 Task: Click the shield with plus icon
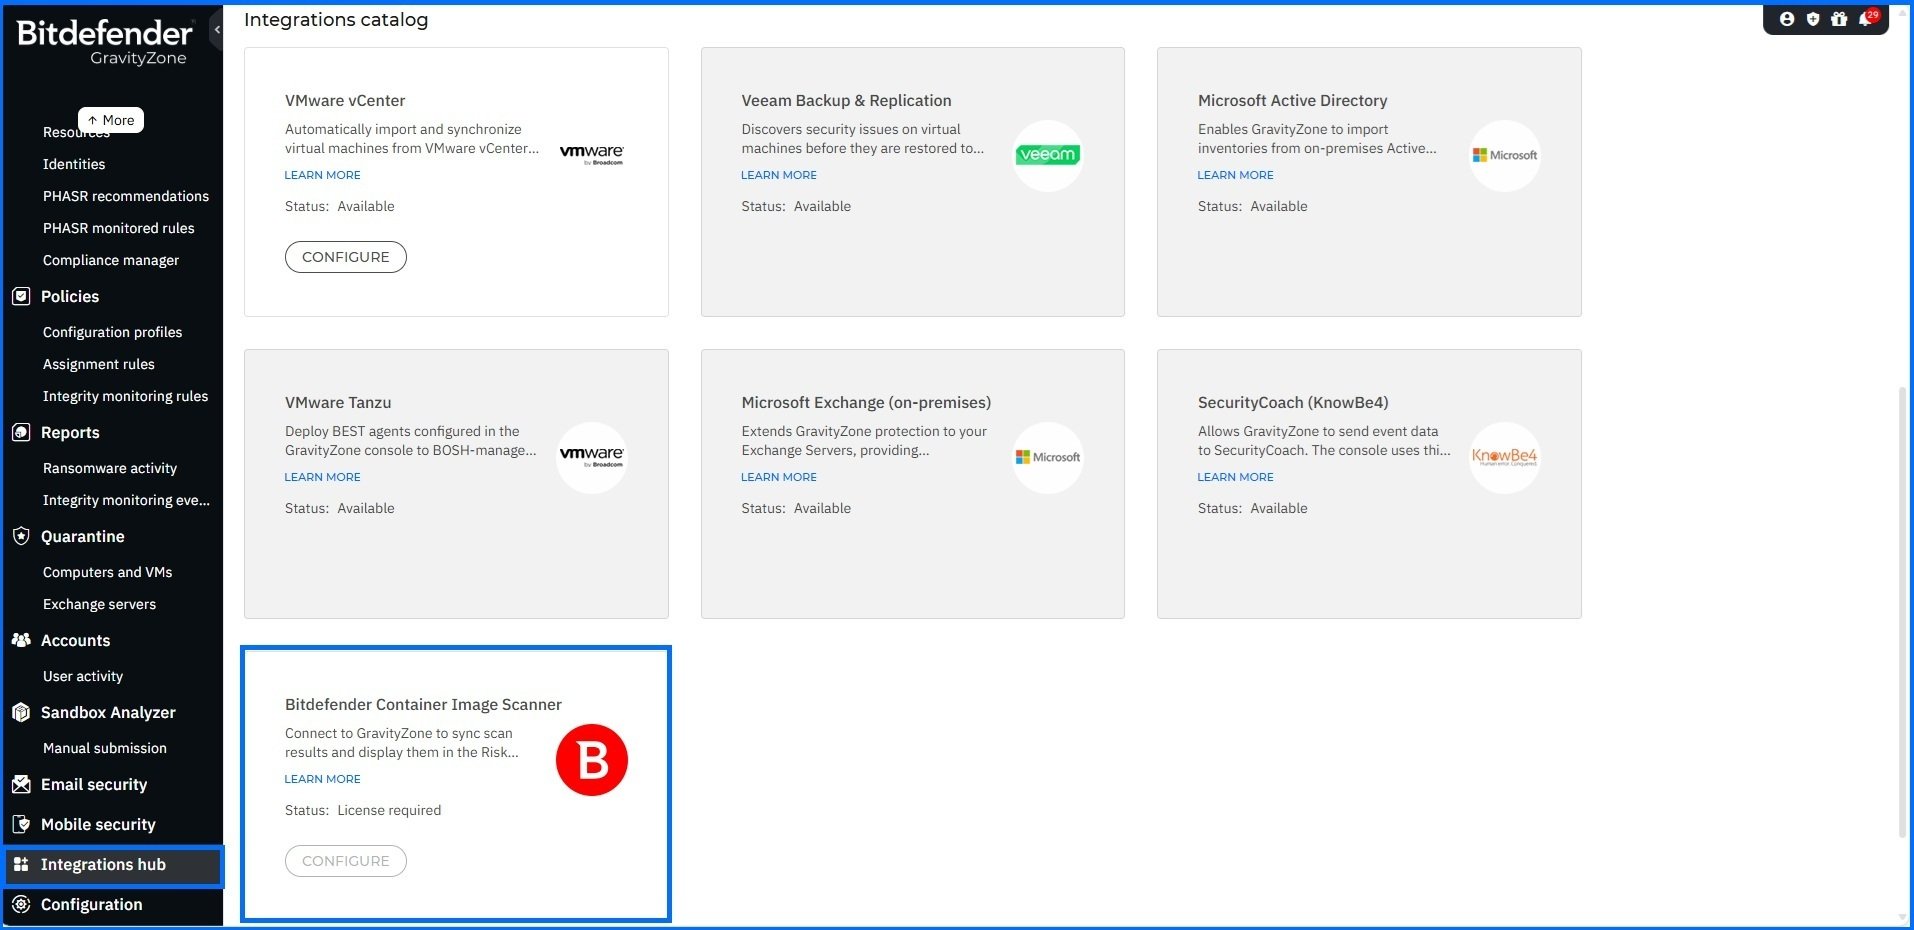point(1813,19)
